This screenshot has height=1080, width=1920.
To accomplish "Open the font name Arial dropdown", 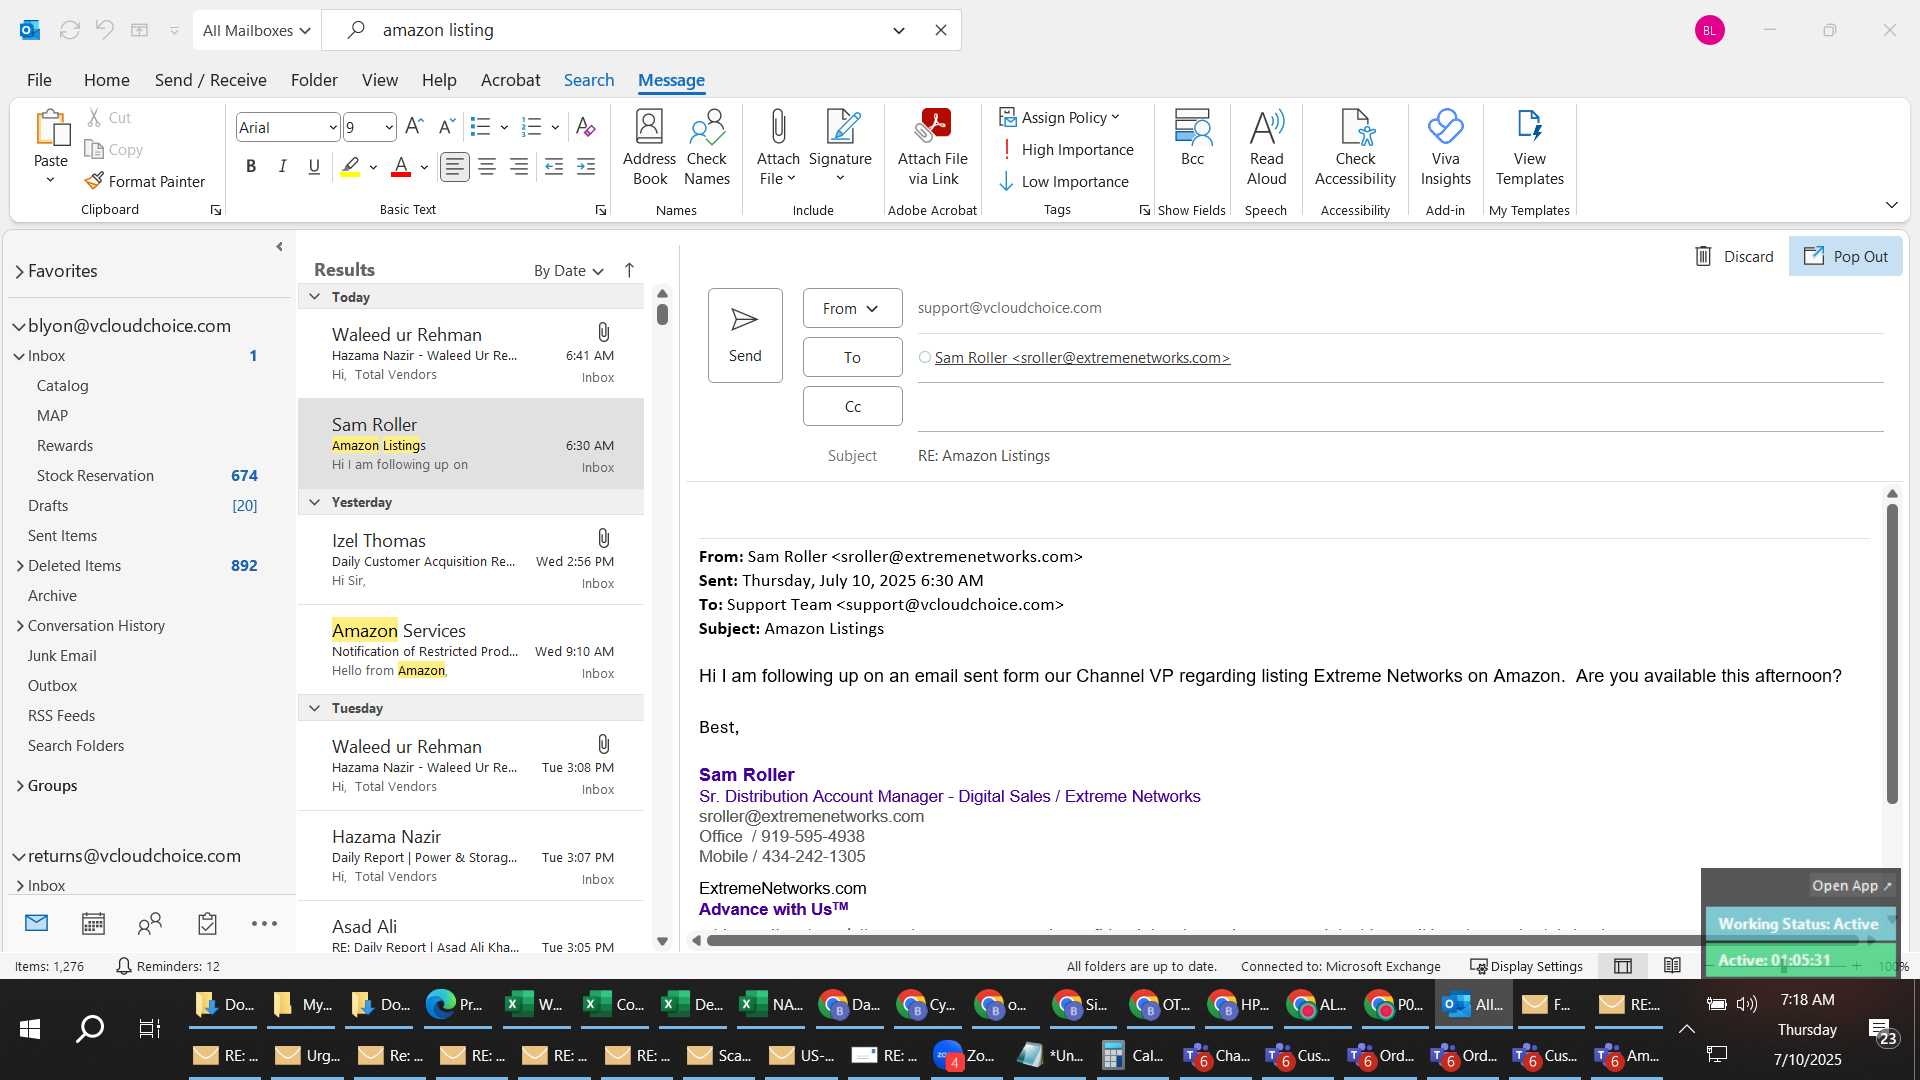I will (x=332, y=127).
